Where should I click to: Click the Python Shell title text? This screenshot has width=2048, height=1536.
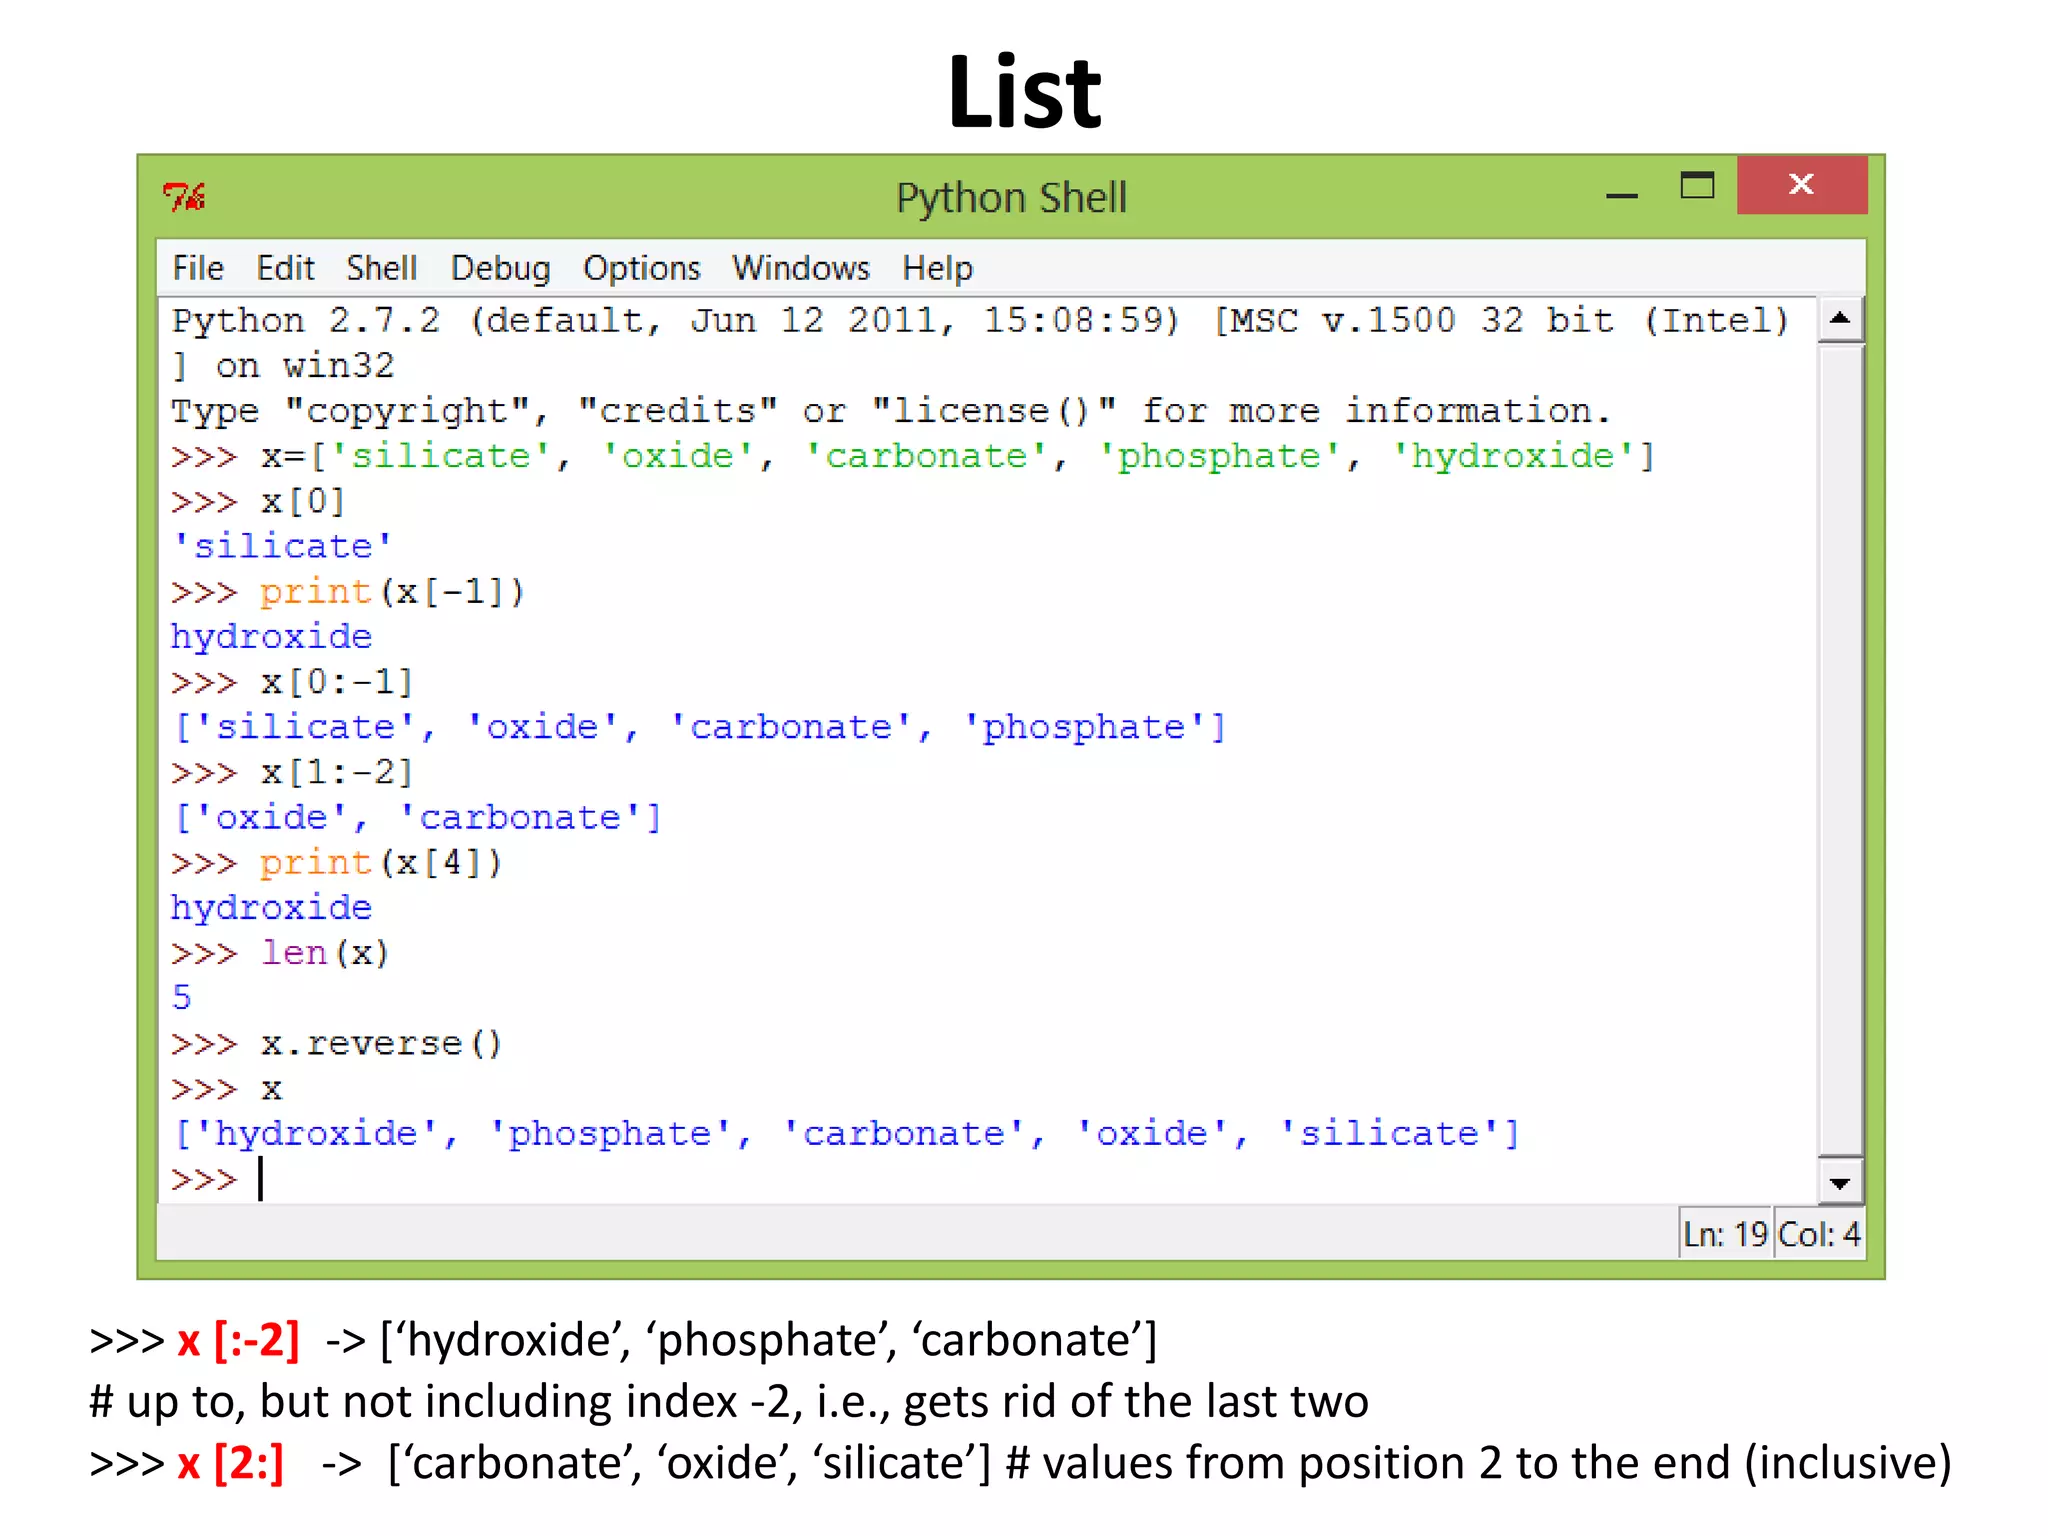click(x=1011, y=198)
